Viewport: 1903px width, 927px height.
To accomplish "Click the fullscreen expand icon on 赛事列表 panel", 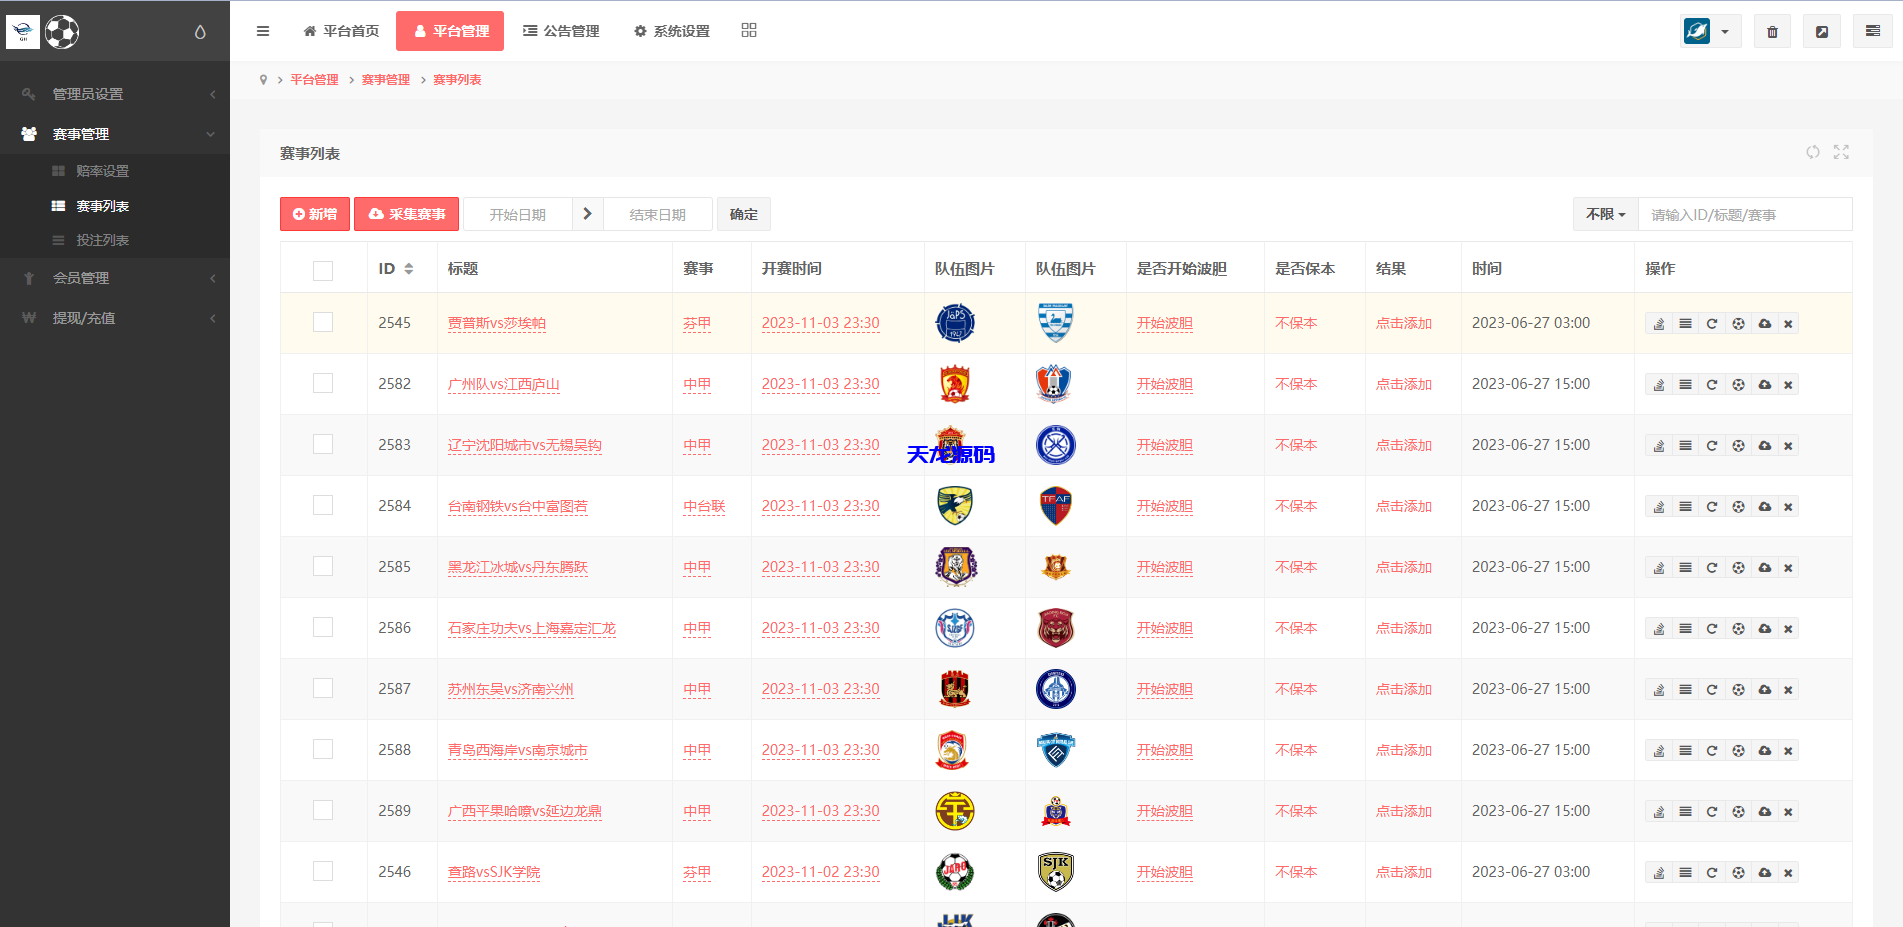I will (x=1841, y=152).
